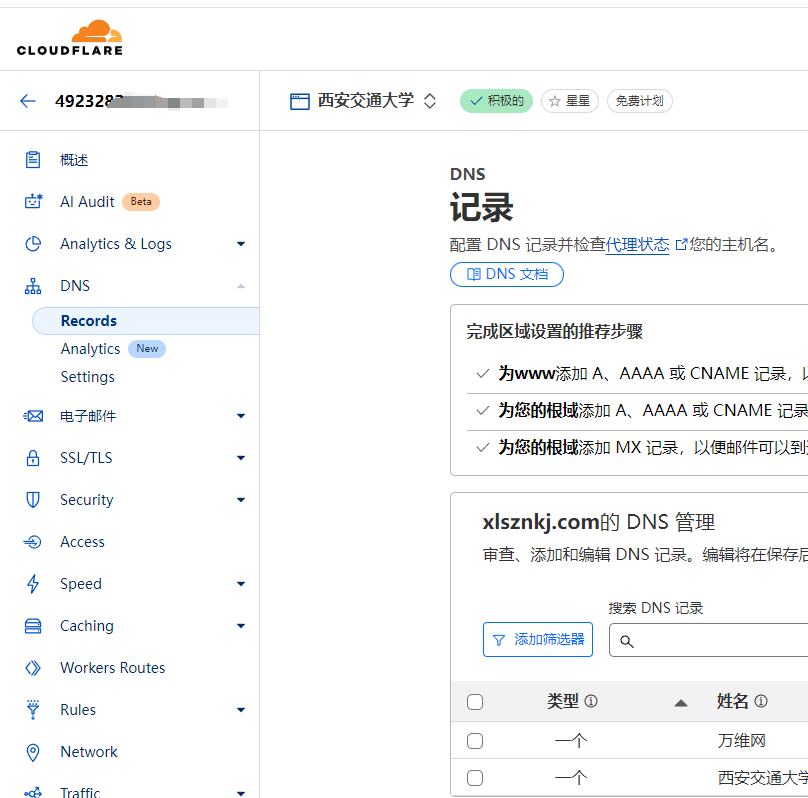Click the 添加筛选器 add filter button

[x=538, y=639]
